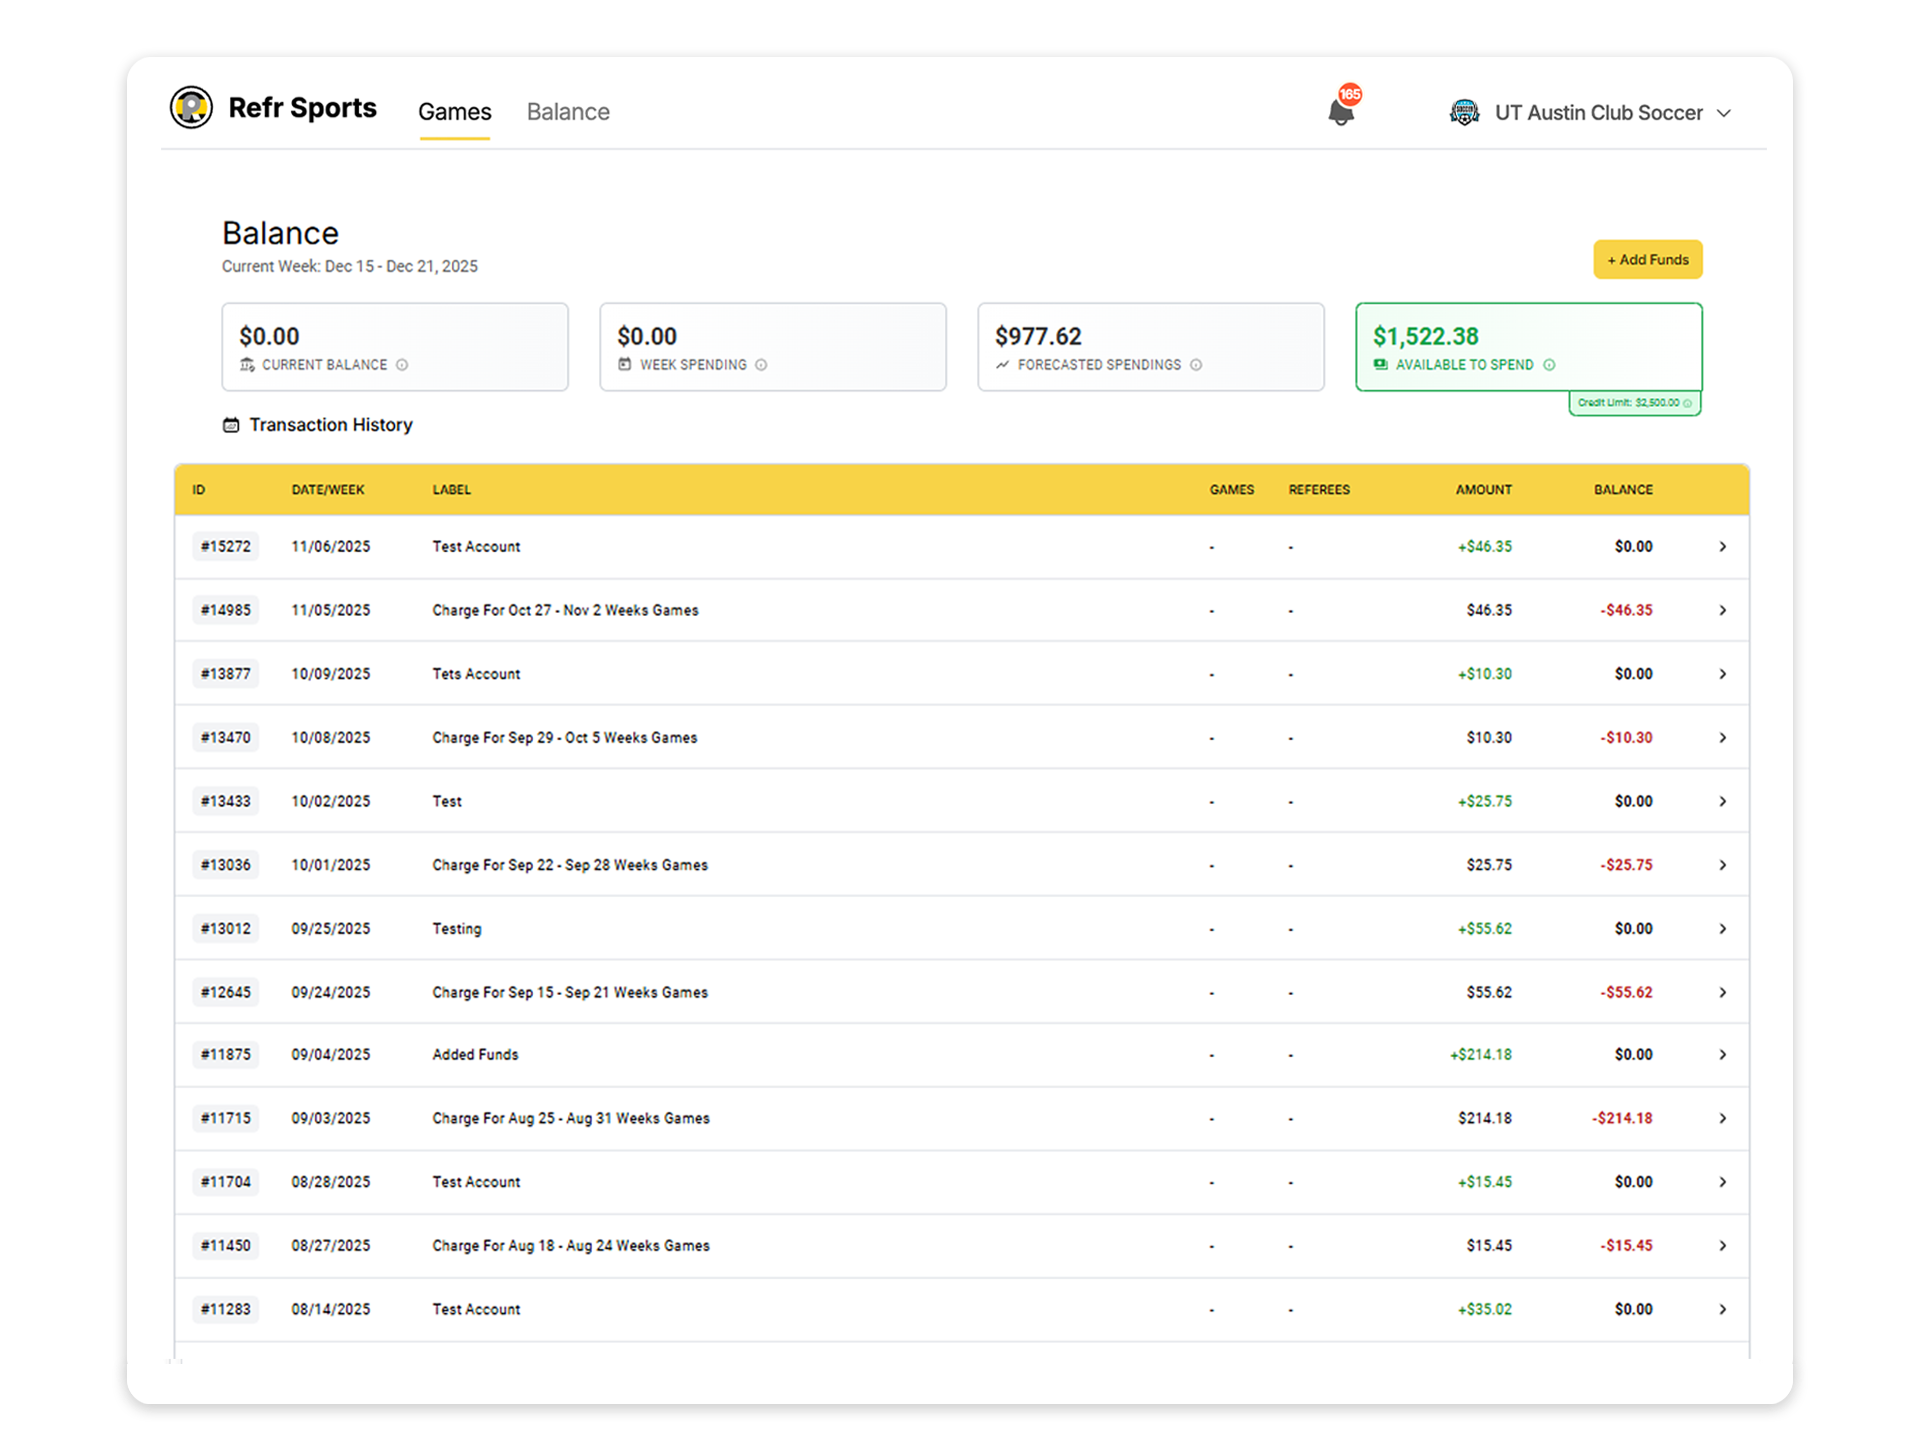Click Current Balance info icon

[x=402, y=365]
